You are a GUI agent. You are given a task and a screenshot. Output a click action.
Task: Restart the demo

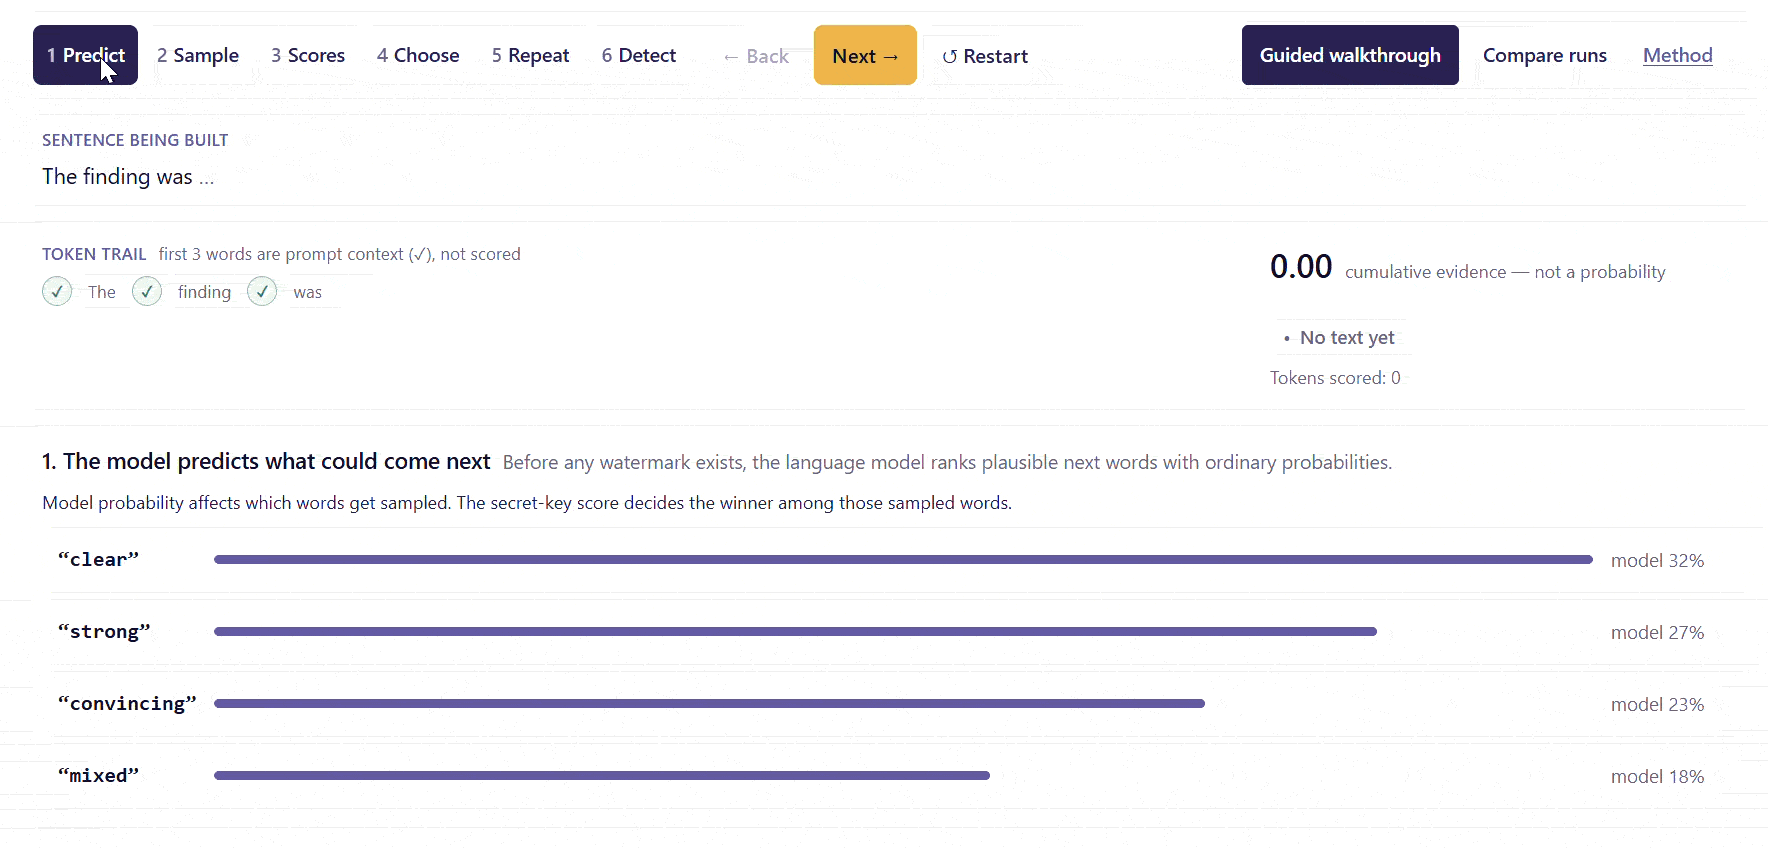985,56
